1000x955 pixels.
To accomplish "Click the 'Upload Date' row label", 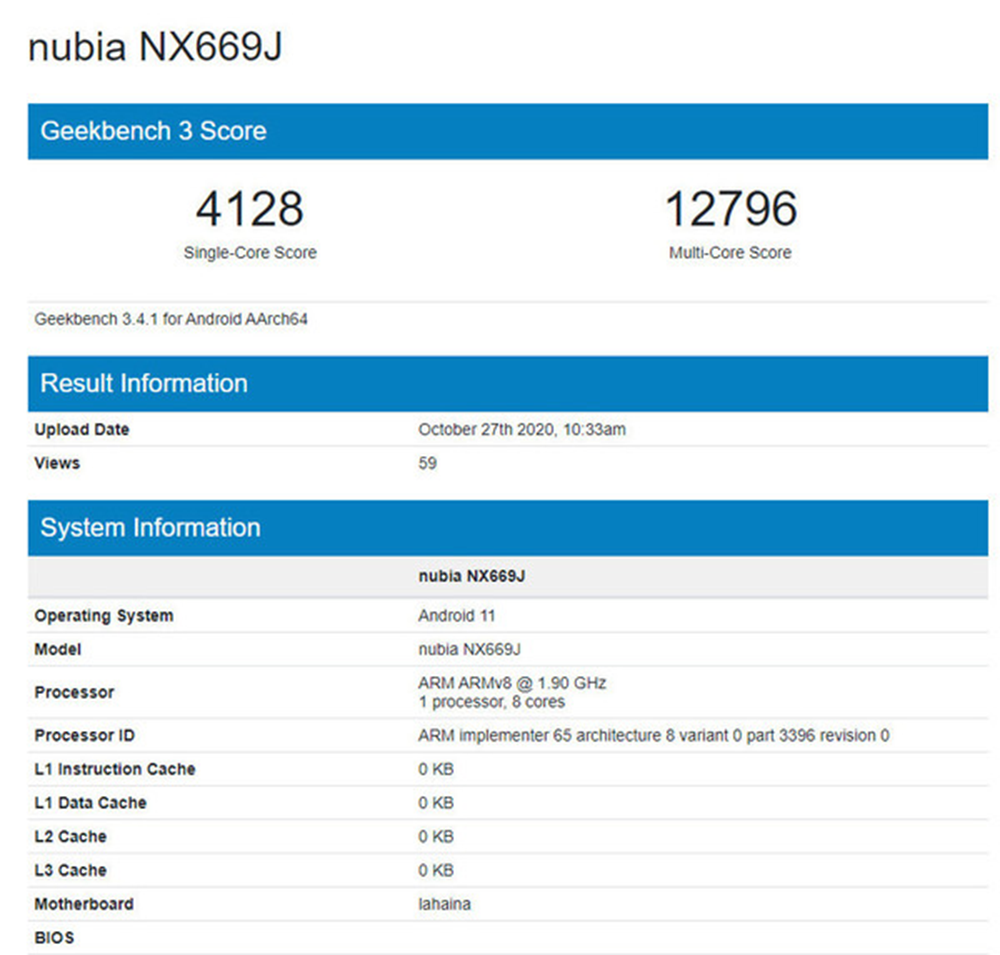I will click(x=82, y=429).
